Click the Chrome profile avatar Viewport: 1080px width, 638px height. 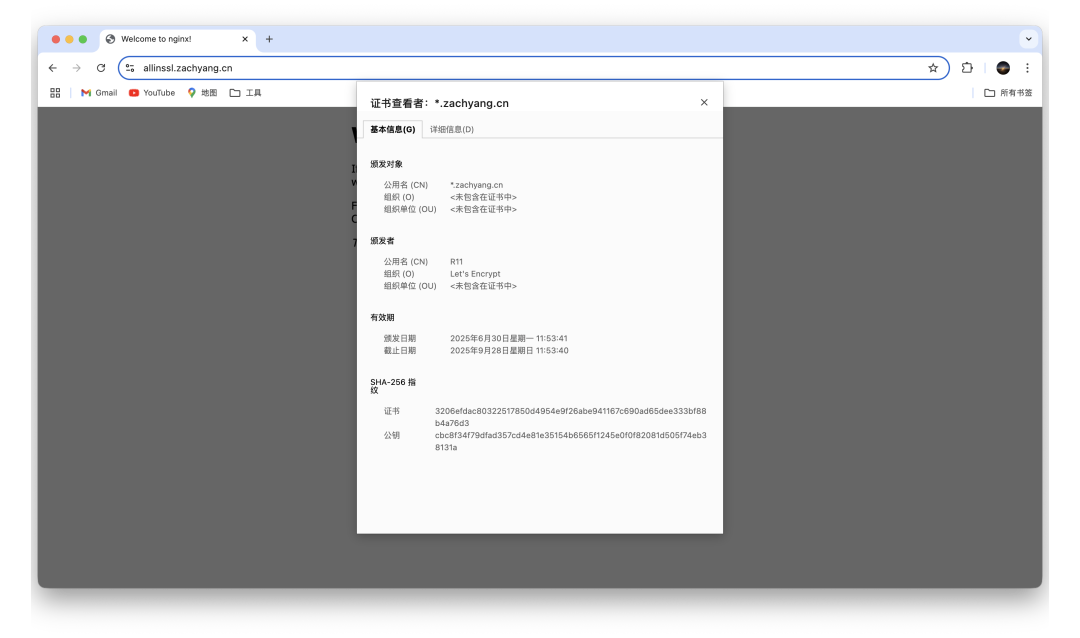point(1002,68)
